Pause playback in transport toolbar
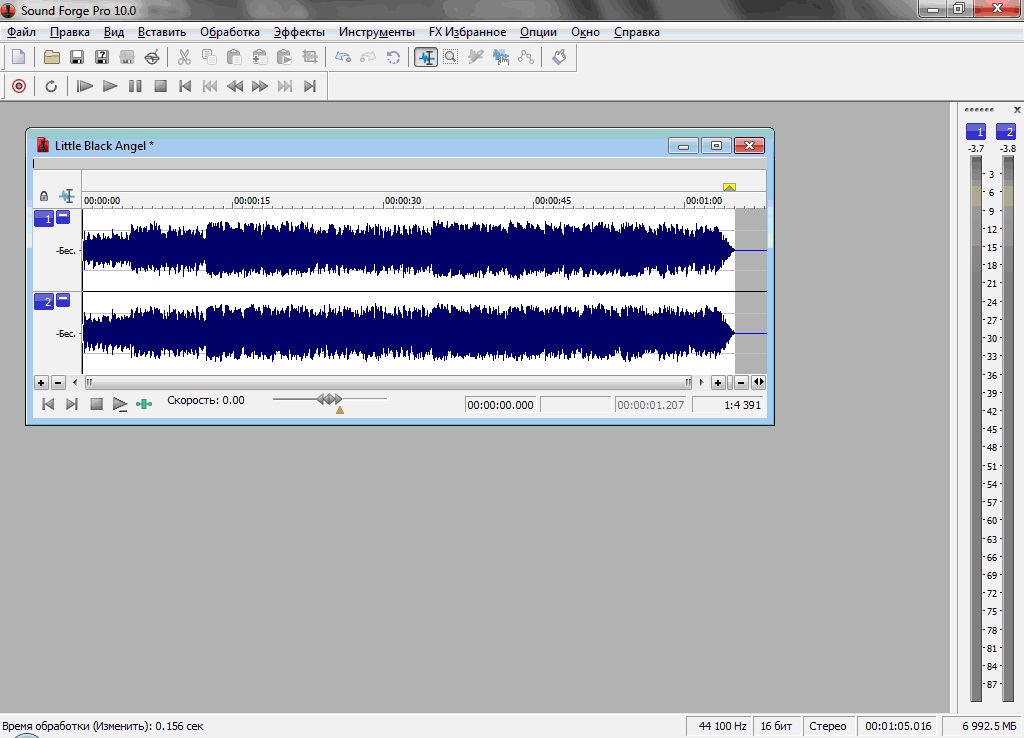The height and width of the screenshot is (738, 1024). [x=135, y=86]
